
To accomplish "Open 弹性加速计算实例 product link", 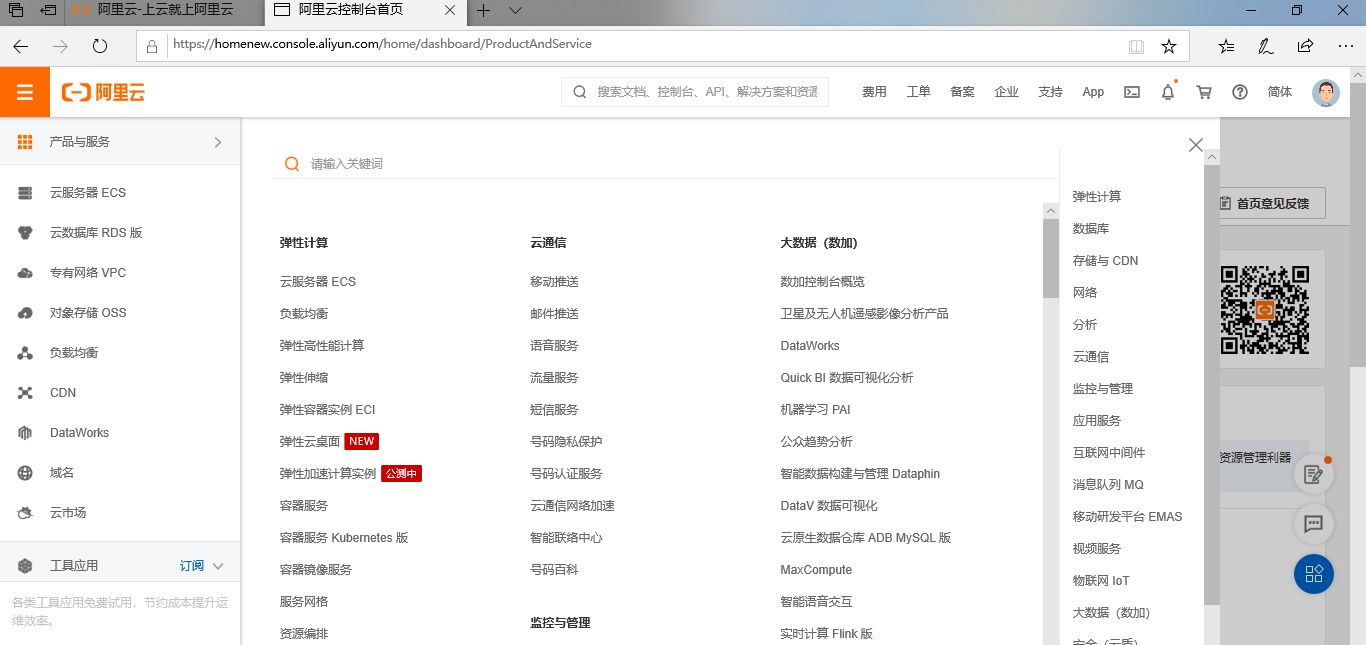I will click(x=328, y=474).
